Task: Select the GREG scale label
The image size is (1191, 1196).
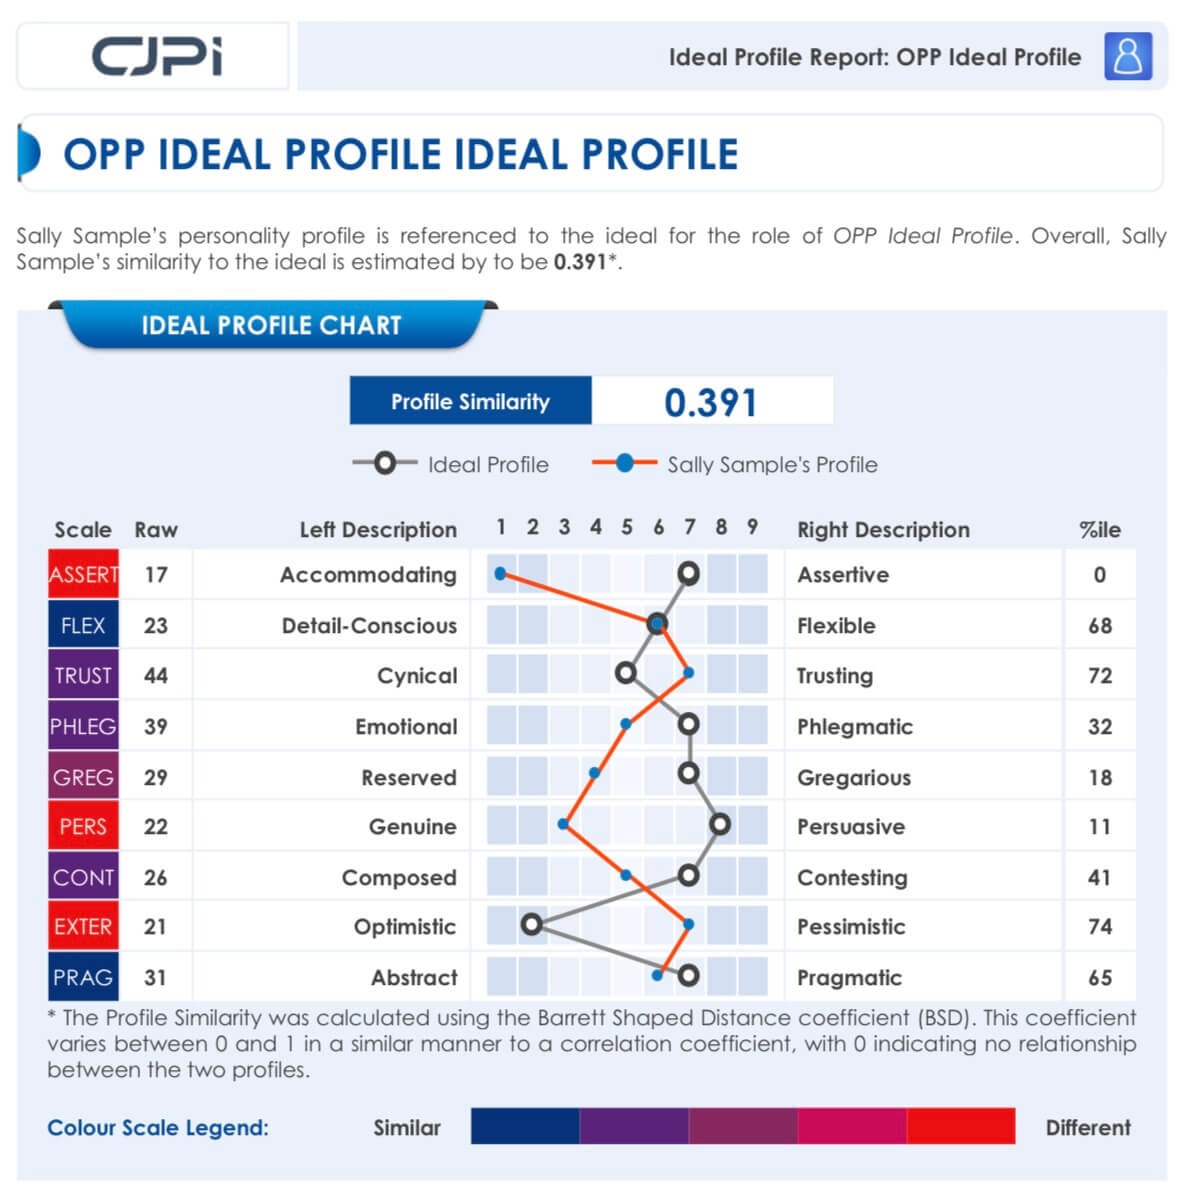Action: coord(83,777)
